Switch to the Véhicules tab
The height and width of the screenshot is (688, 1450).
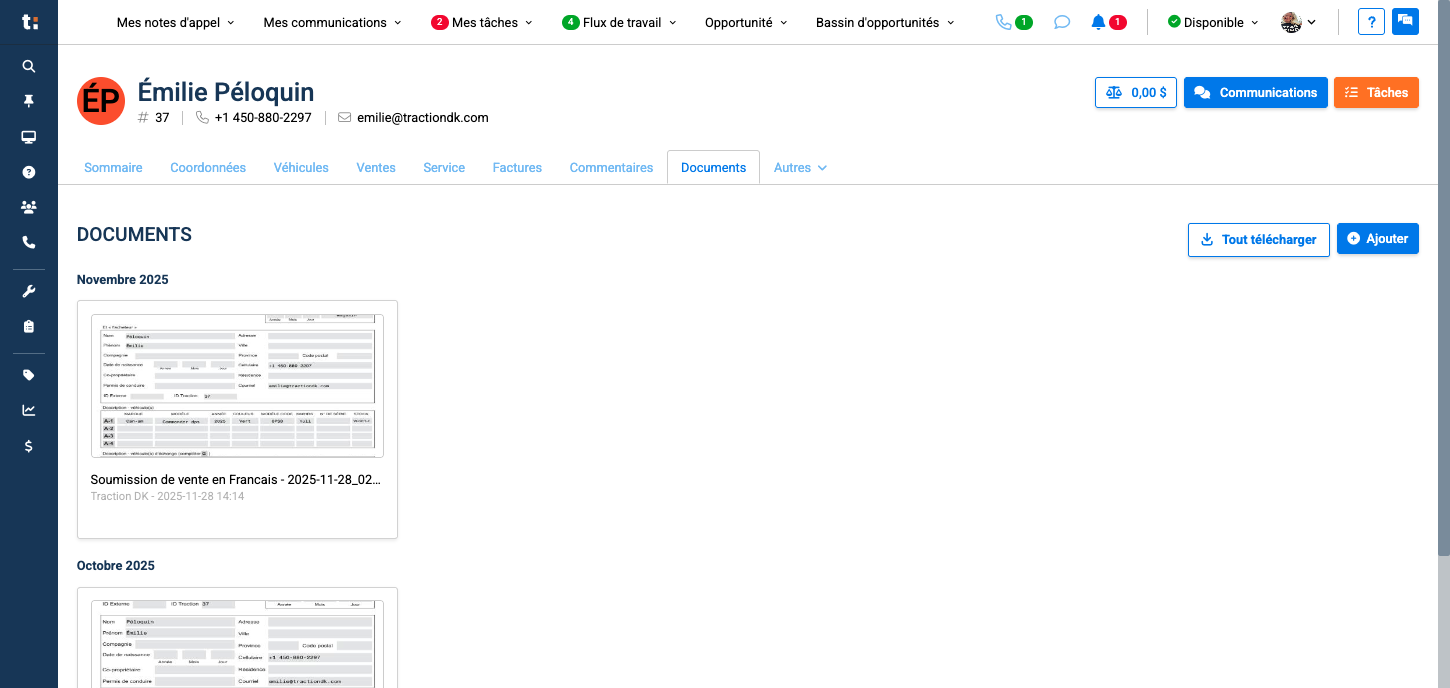click(x=301, y=167)
